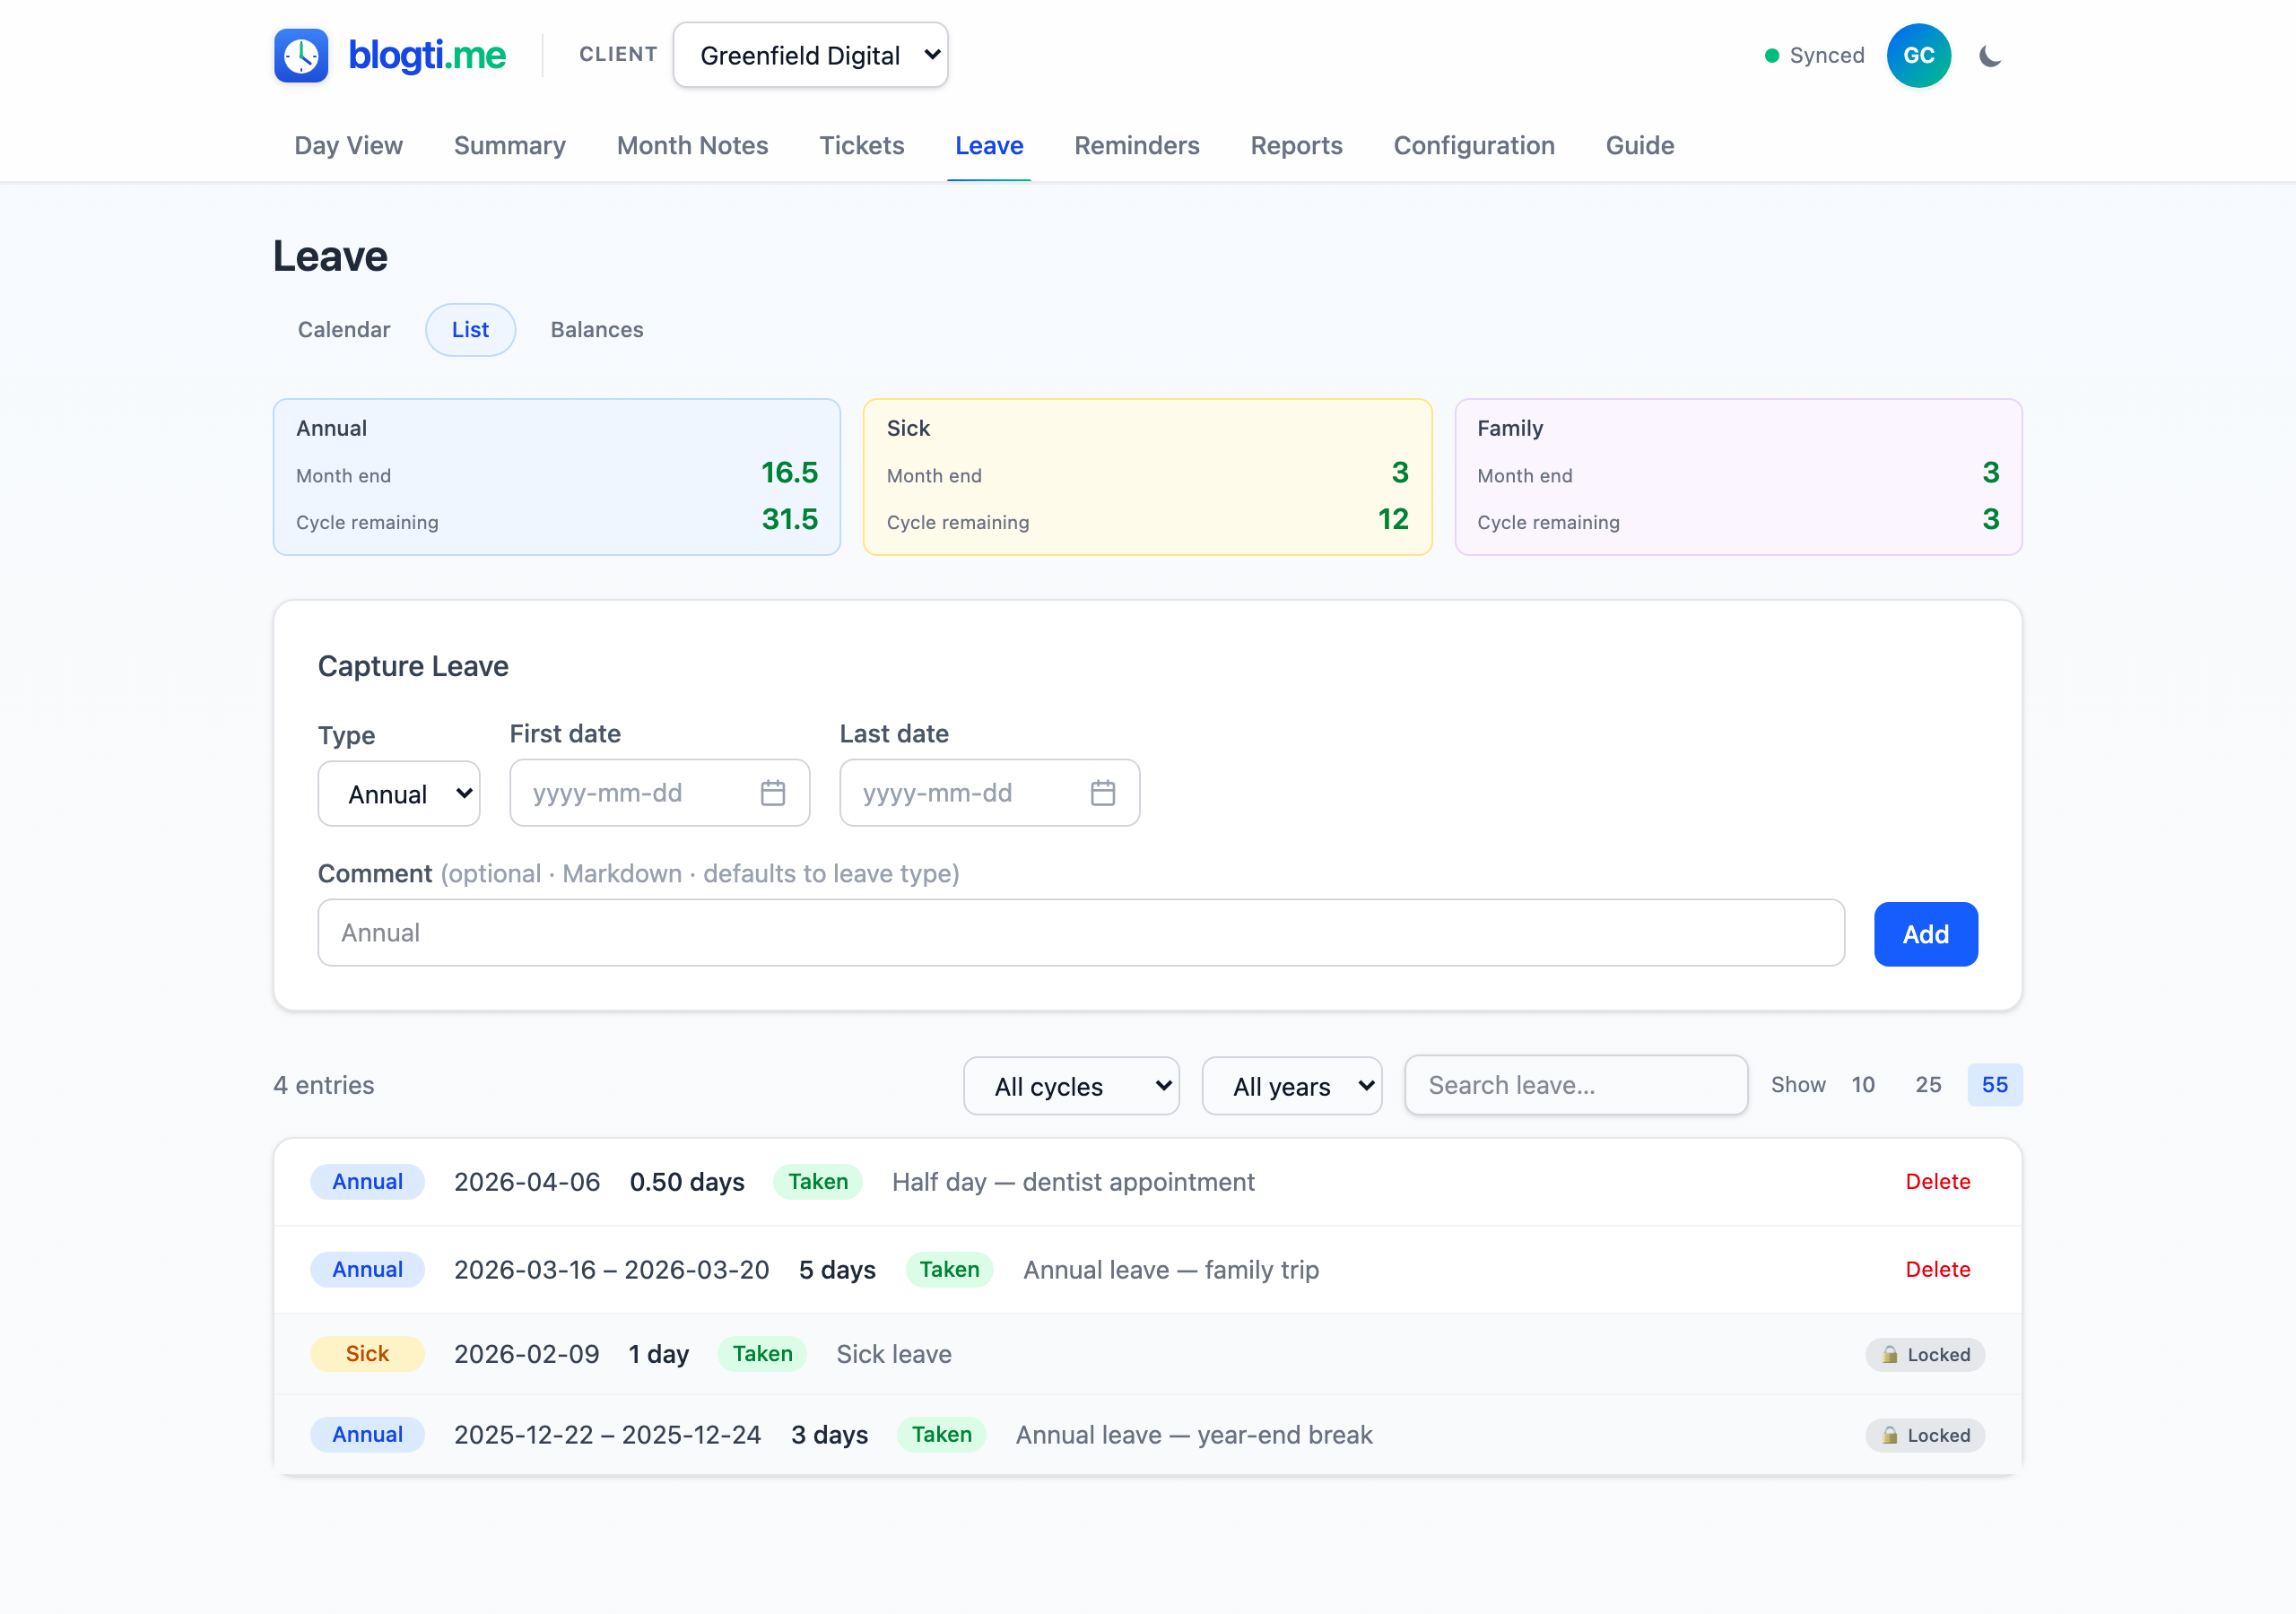Image resolution: width=2296 pixels, height=1614 pixels.
Task: Click the Annual balance card
Action: 557,477
